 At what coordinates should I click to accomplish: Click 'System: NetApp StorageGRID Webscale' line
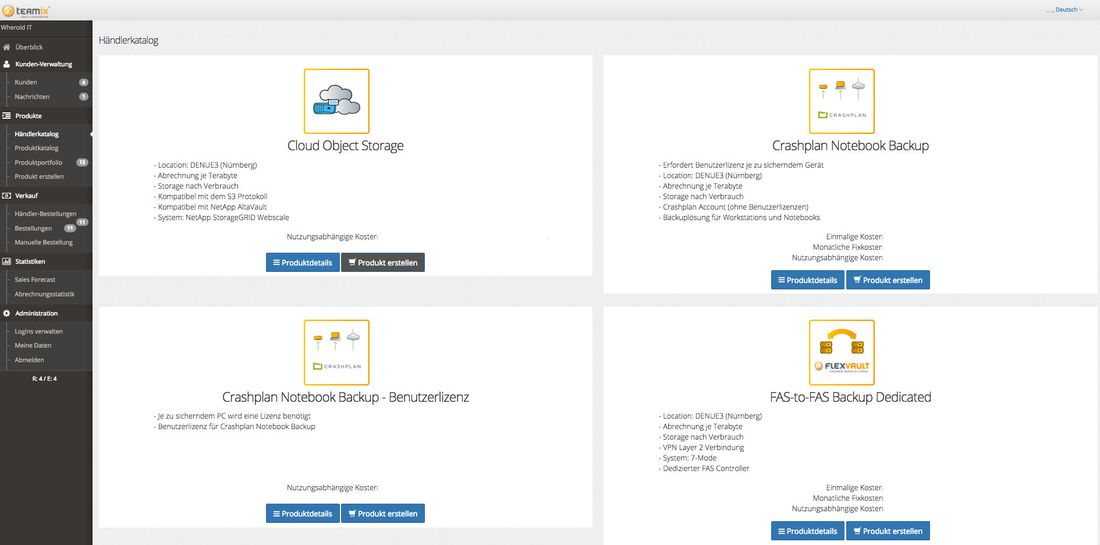[221, 217]
